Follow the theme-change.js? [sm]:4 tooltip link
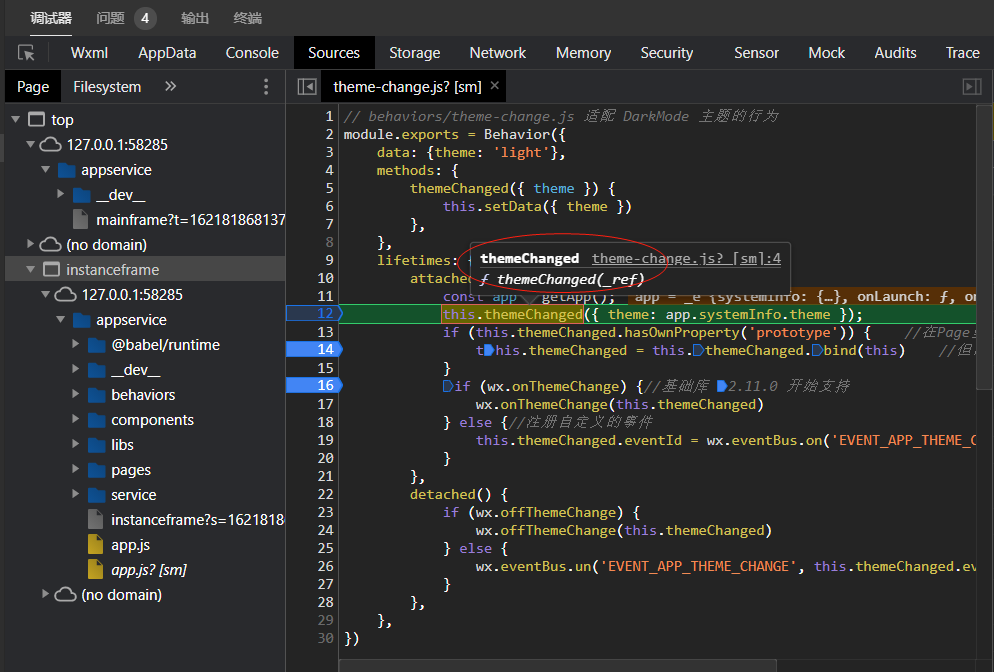This screenshot has width=994, height=672. pyautogui.click(x=687, y=258)
